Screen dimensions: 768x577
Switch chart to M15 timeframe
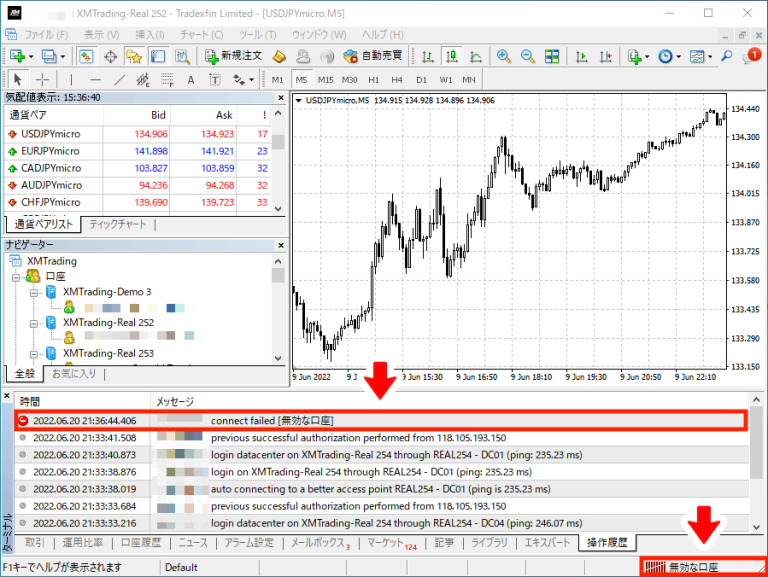[325, 80]
